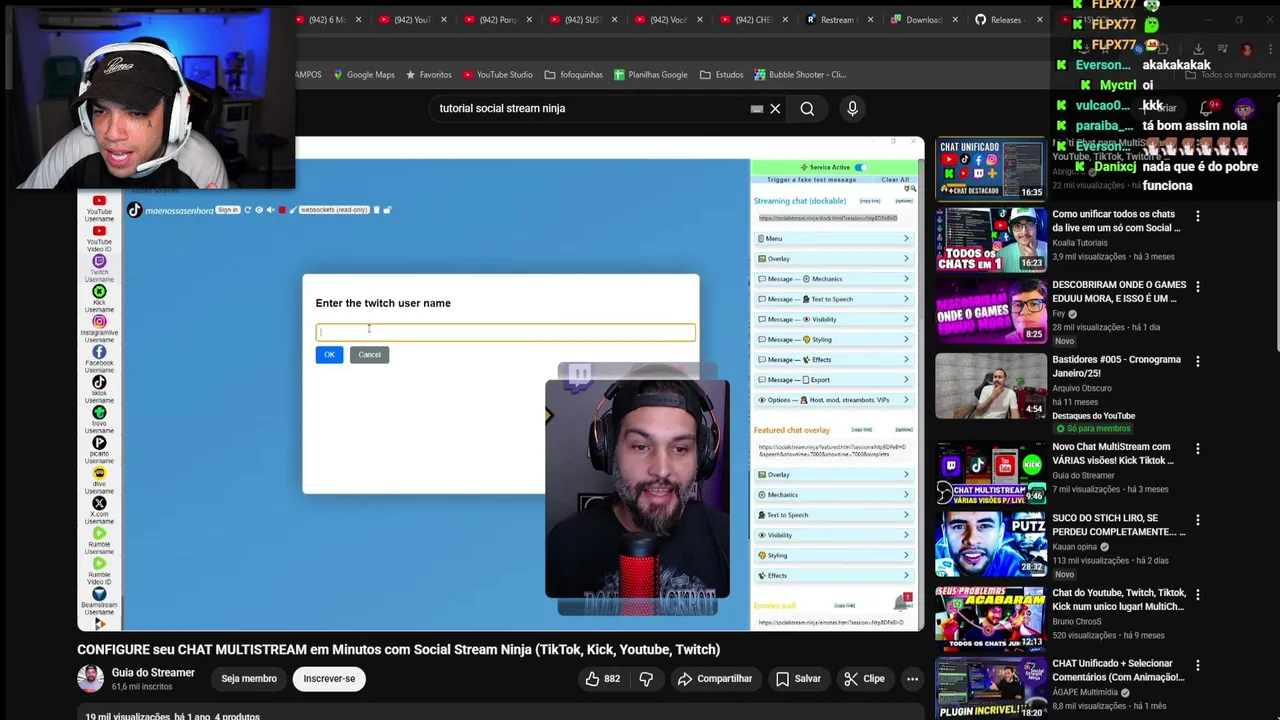This screenshot has width=1280, height=720.
Task: Clear the YouTube search text with X
Action: 775,108
